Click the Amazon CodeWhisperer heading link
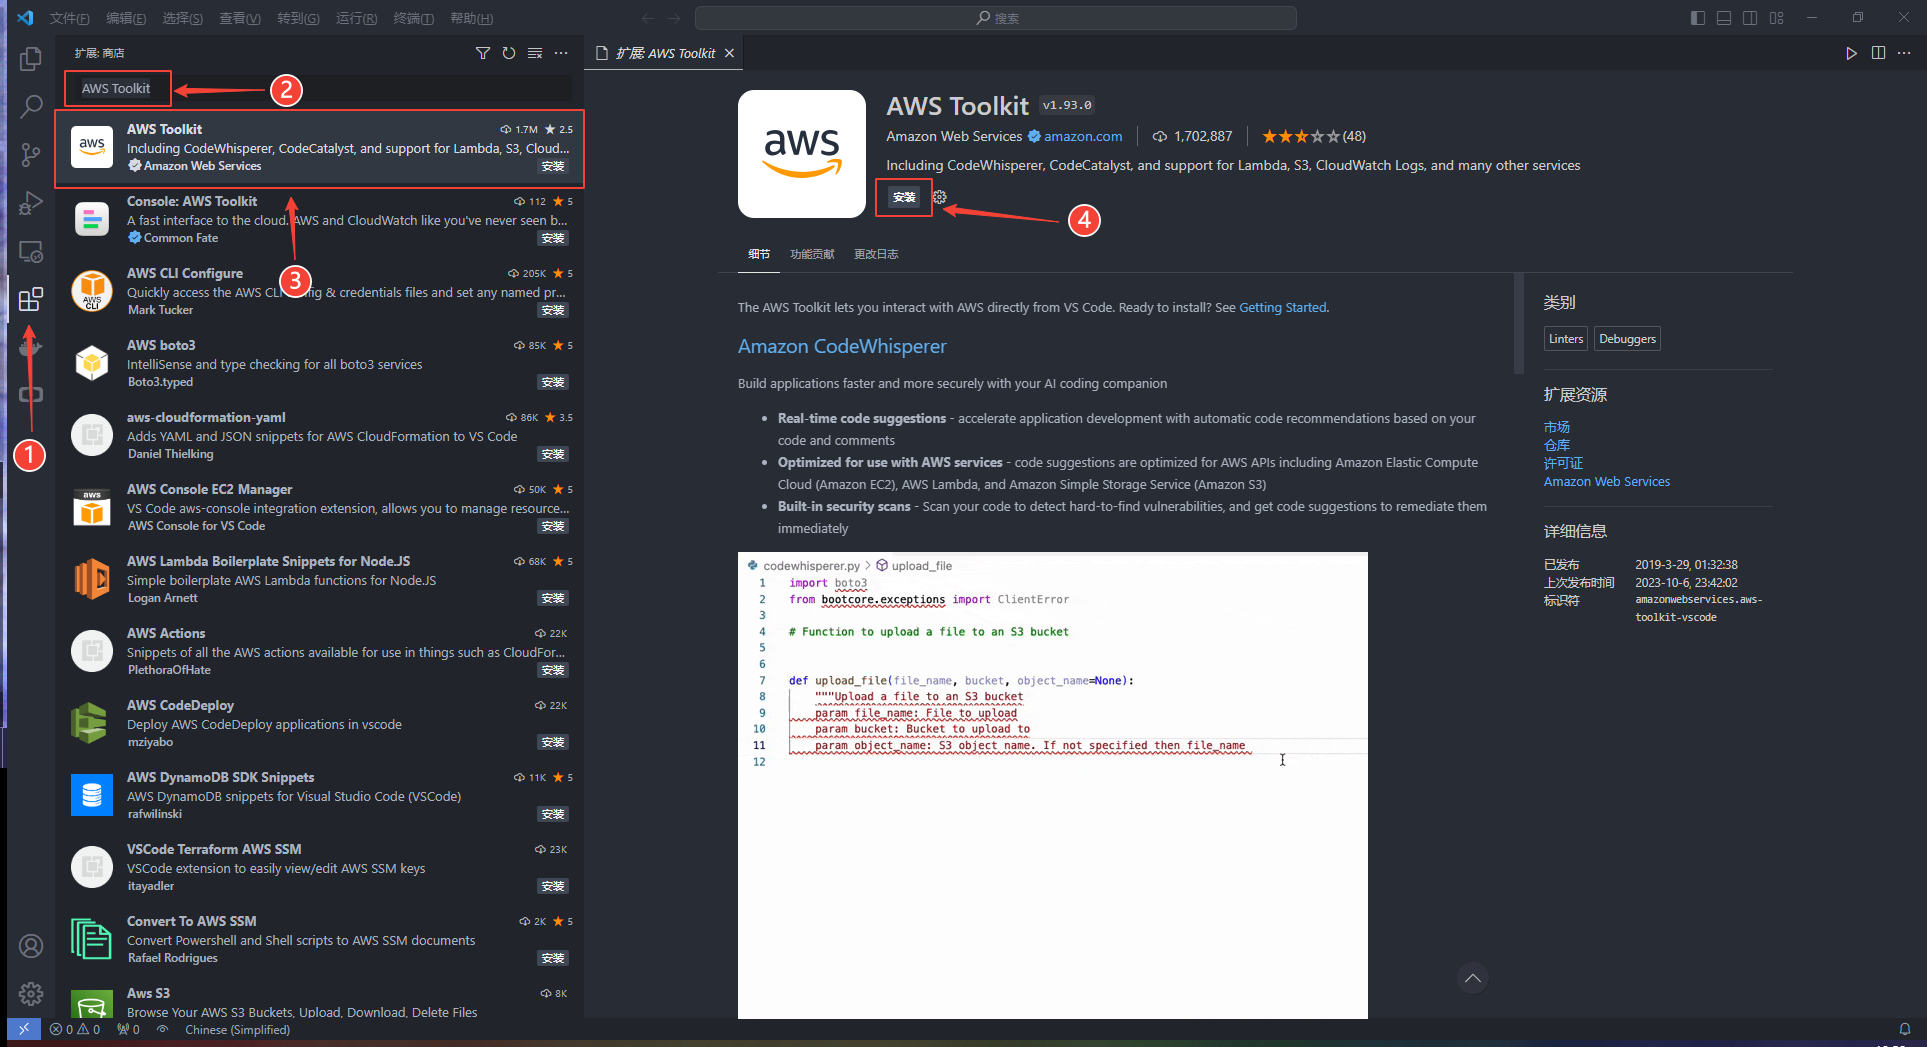This screenshot has width=1927, height=1047. pos(842,346)
